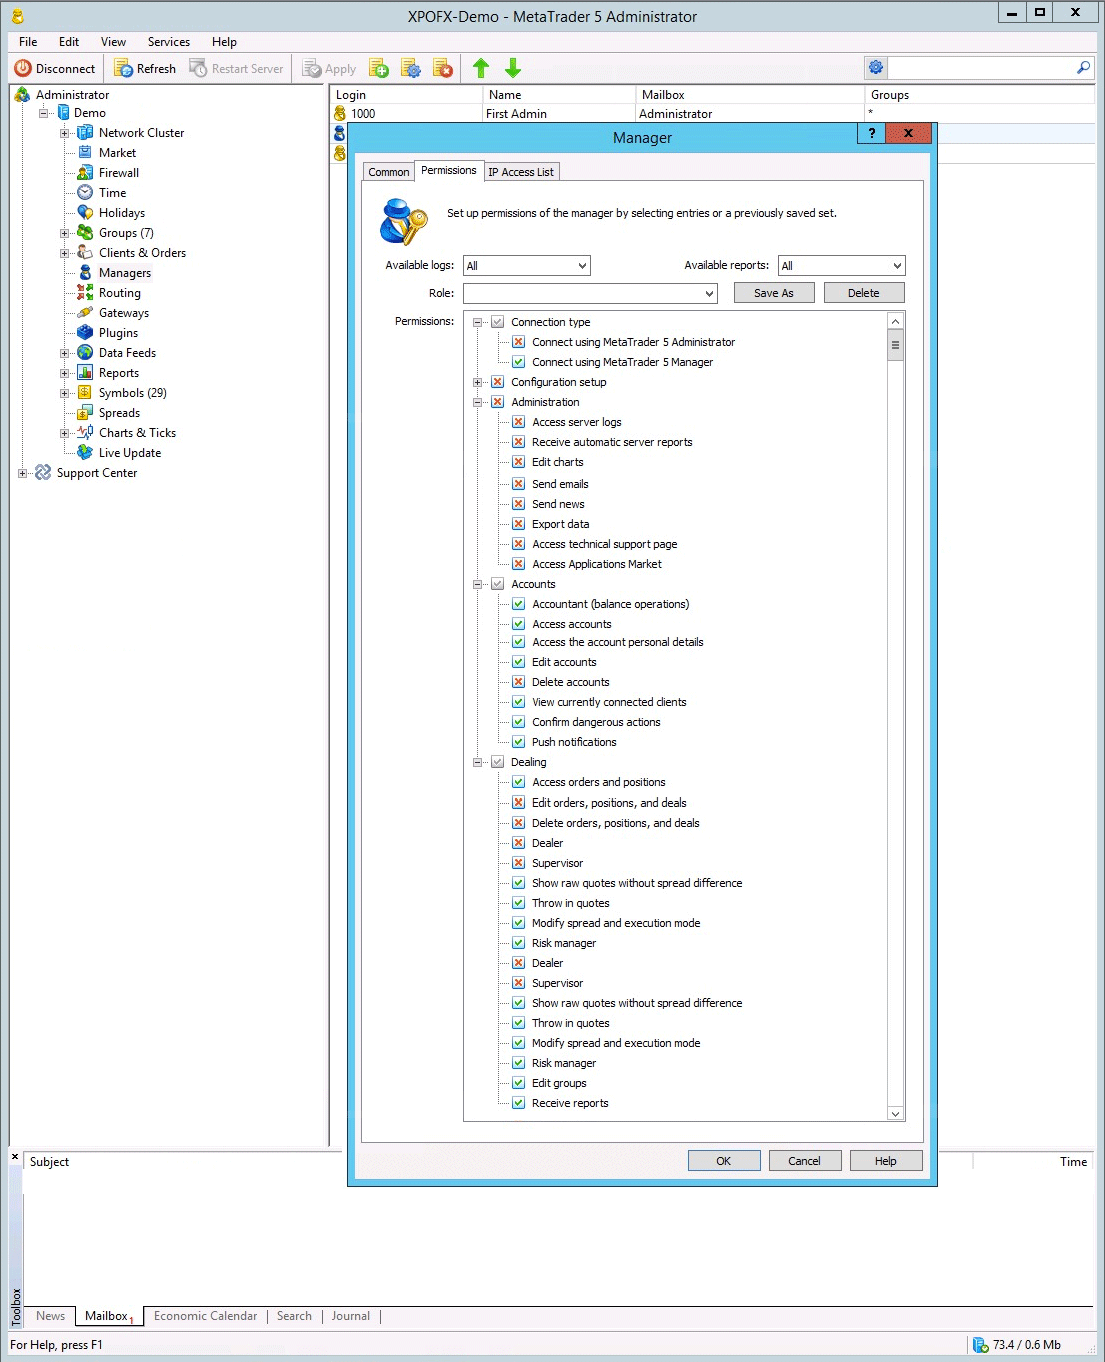Click the Add Account toolbar icon
1105x1362 pixels.
379,68
